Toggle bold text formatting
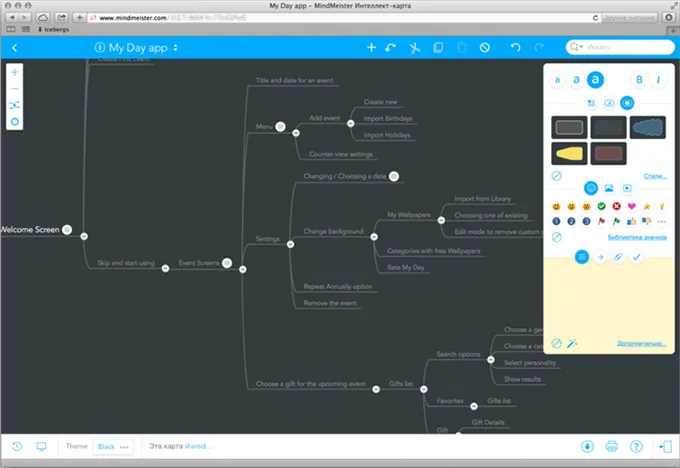680x468 pixels. 639,79
